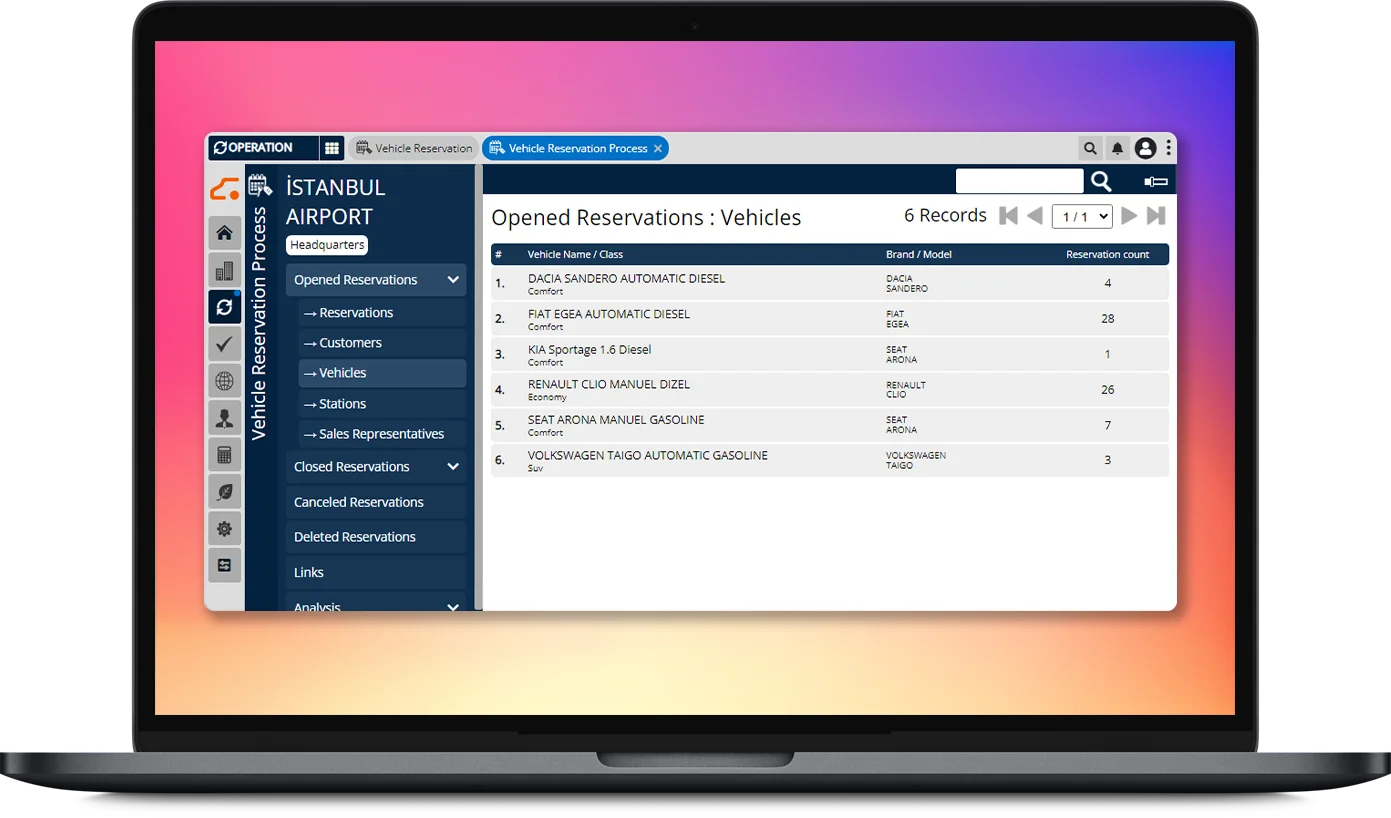Viewport: 1391px width, 818px height.
Task: Toggle the pin icon in dark header bar
Action: tap(1156, 182)
